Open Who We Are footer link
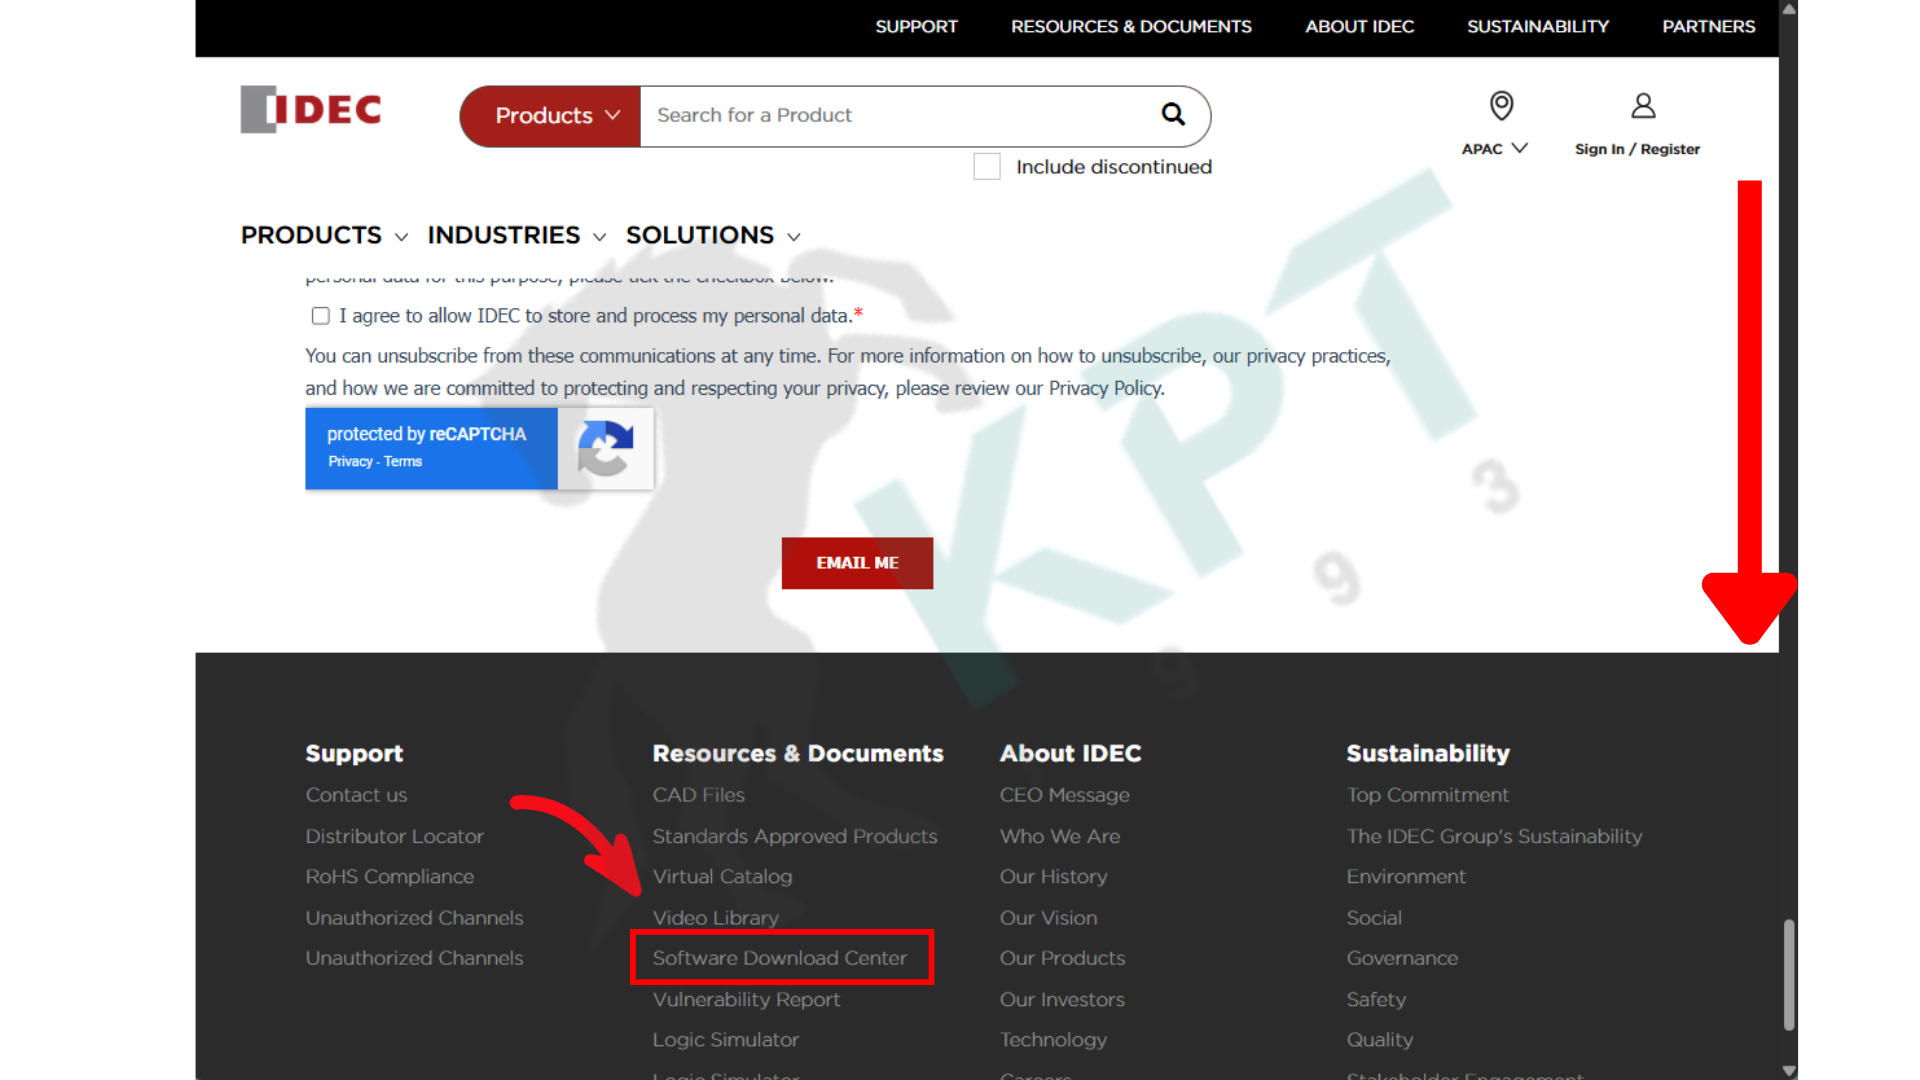 tap(1060, 836)
